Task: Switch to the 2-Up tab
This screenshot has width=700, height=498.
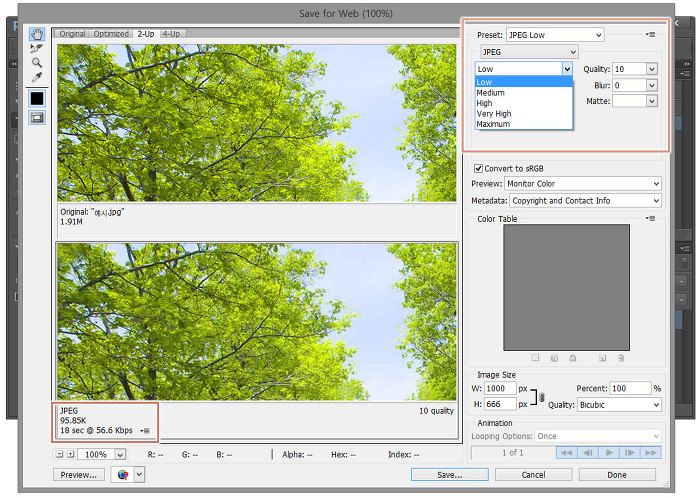Action: coord(146,33)
